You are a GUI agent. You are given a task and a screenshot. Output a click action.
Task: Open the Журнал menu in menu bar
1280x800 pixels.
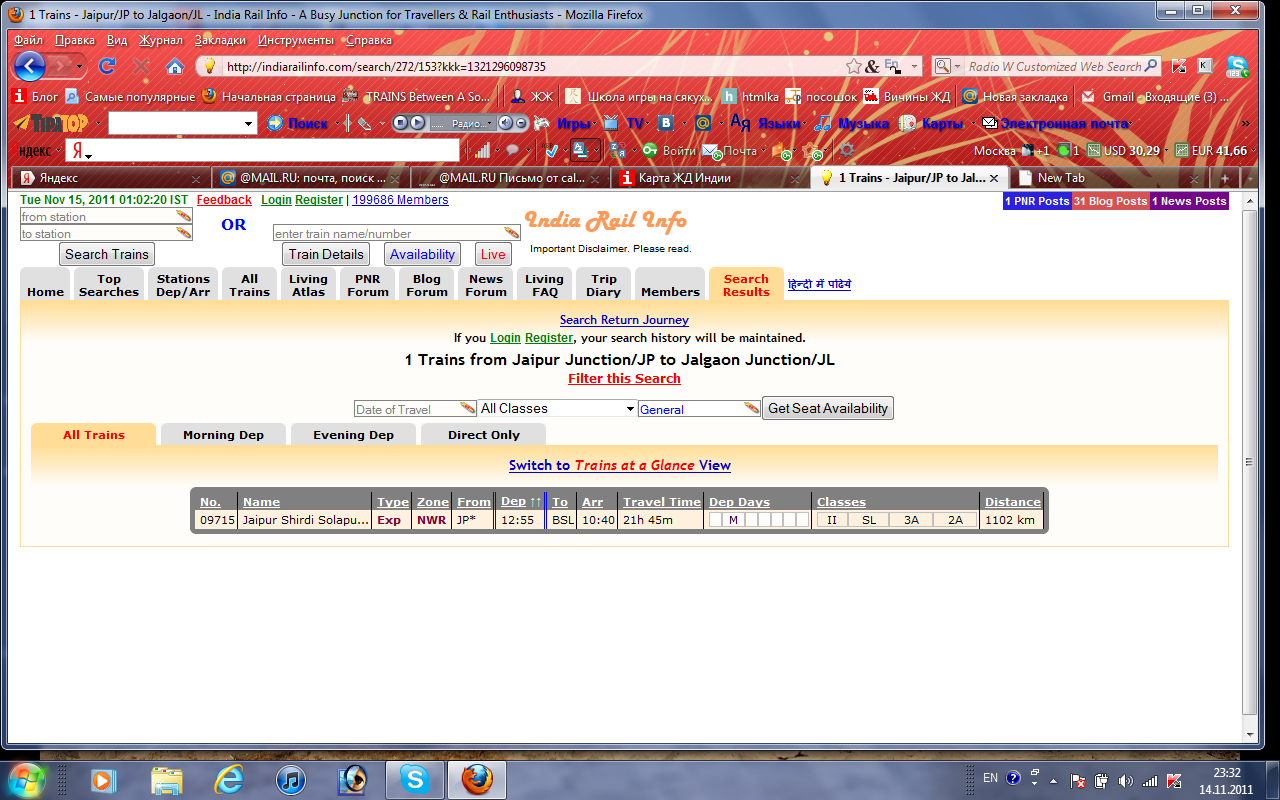click(x=160, y=40)
